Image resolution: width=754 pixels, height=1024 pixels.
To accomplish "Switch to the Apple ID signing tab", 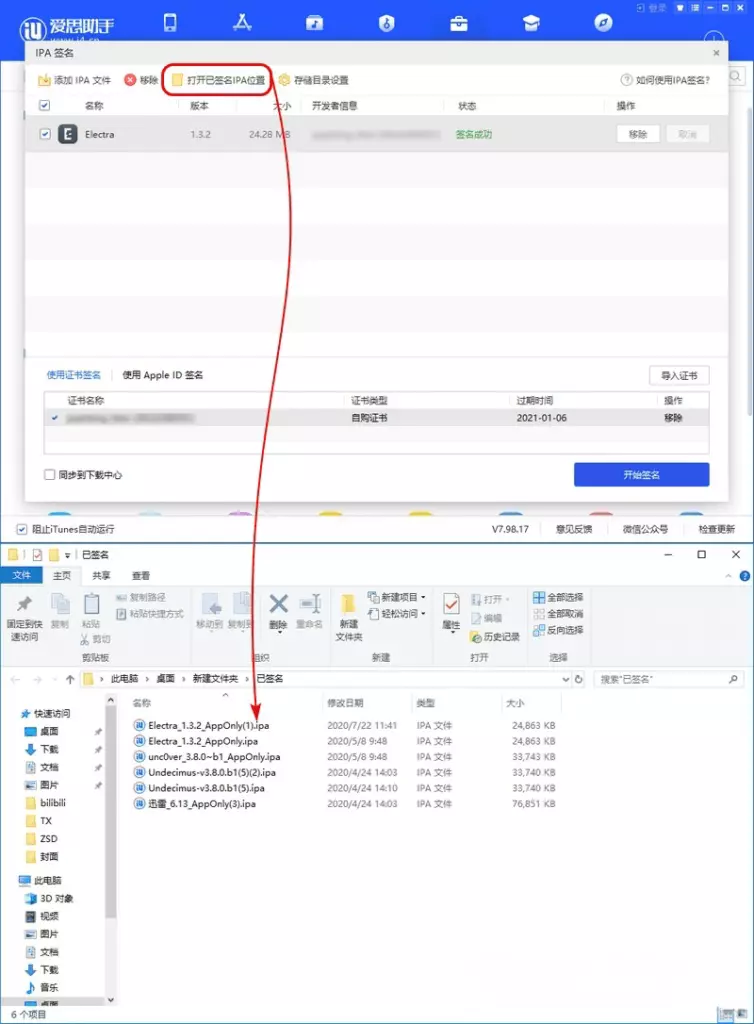I will (x=163, y=375).
